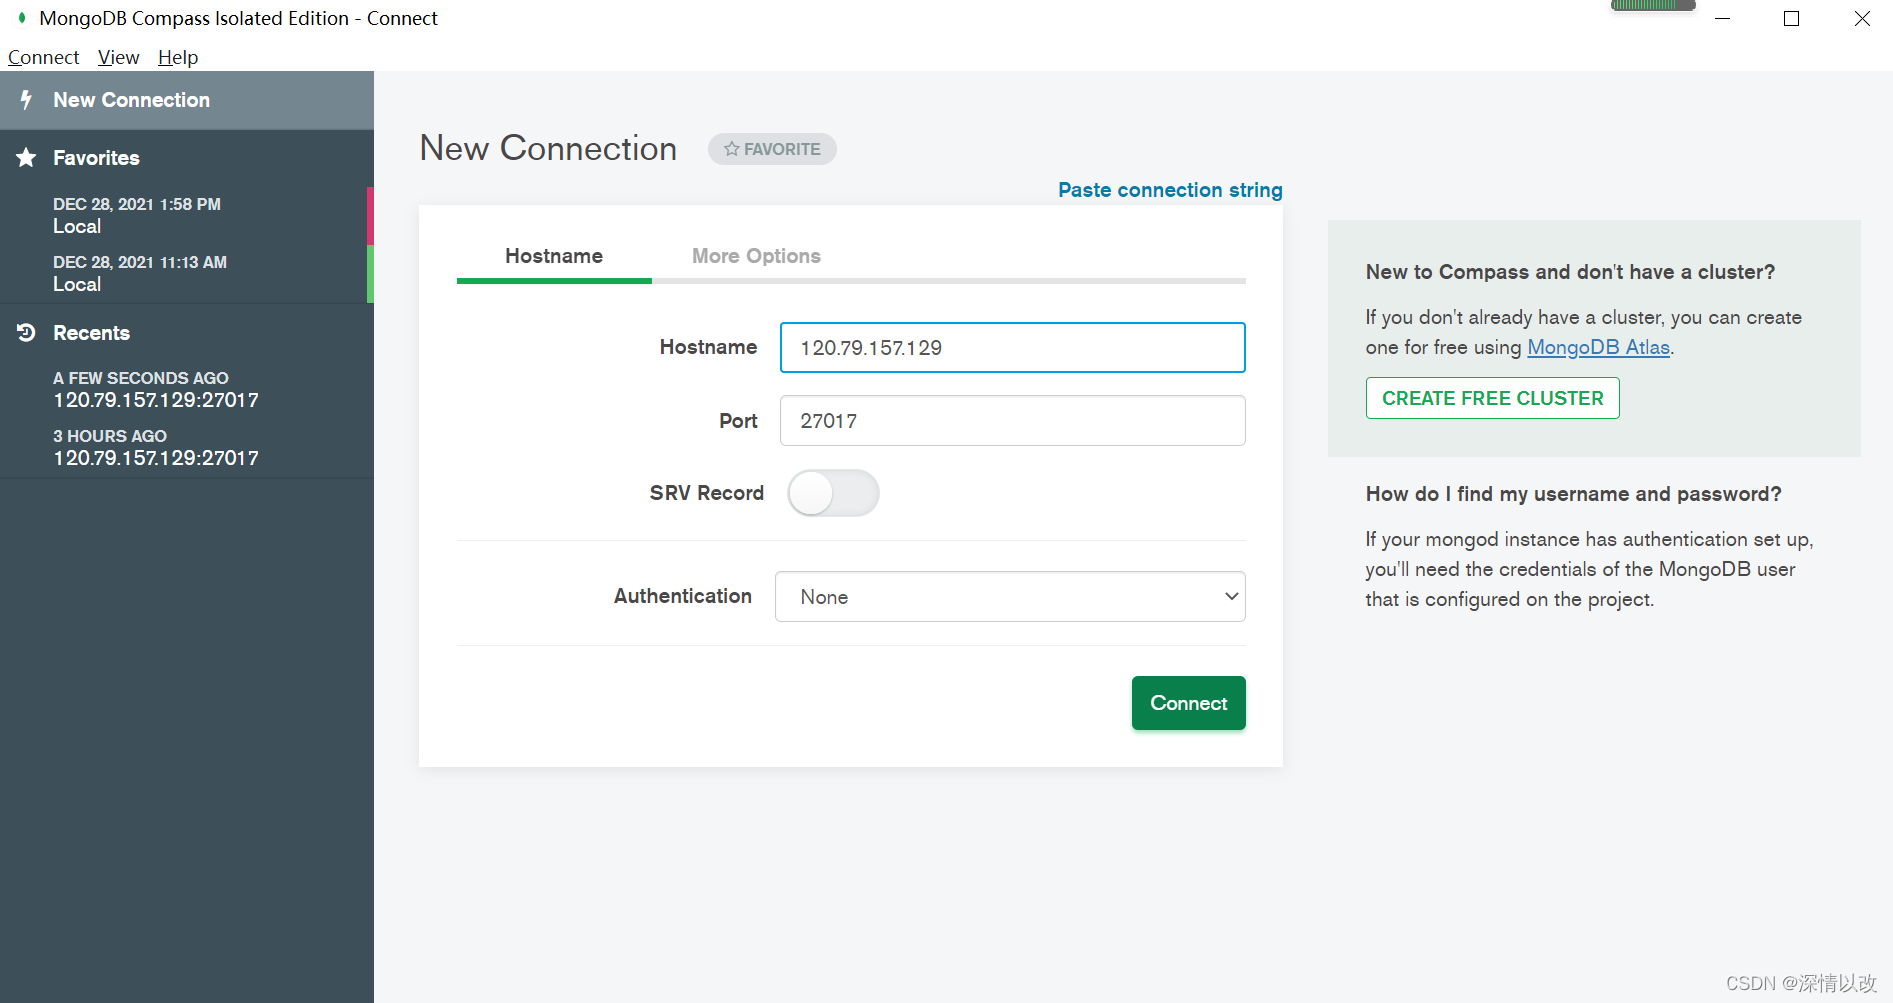The width and height of the screenshot is (1893, 1003).
Task: Switch to the More Options tab
Action: coord(756,257)
